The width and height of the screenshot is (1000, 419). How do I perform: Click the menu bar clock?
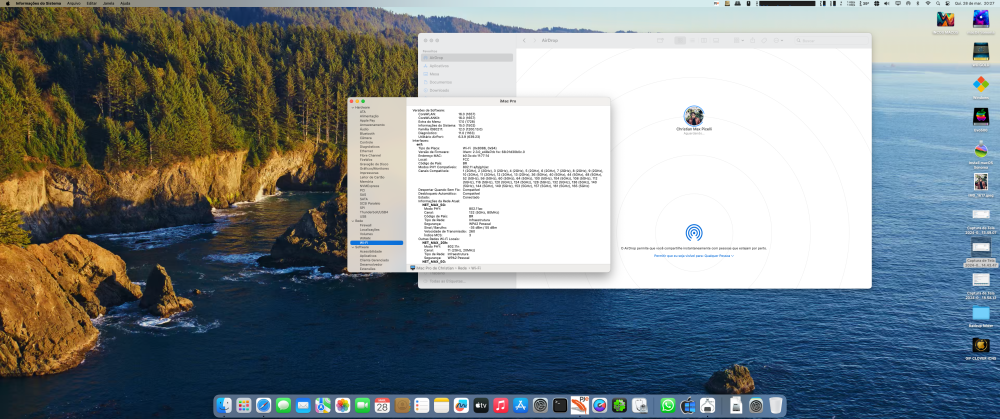click(973, 3)
